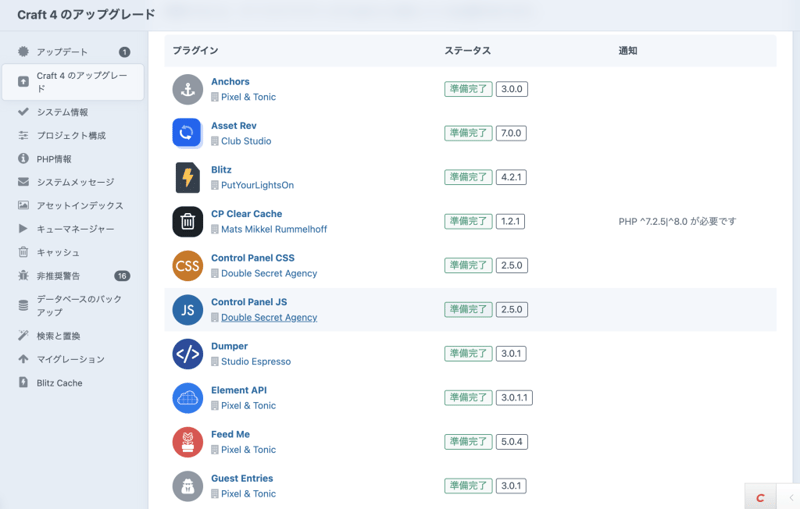Click the Control Panel CSS icon

tap(187, 266)
